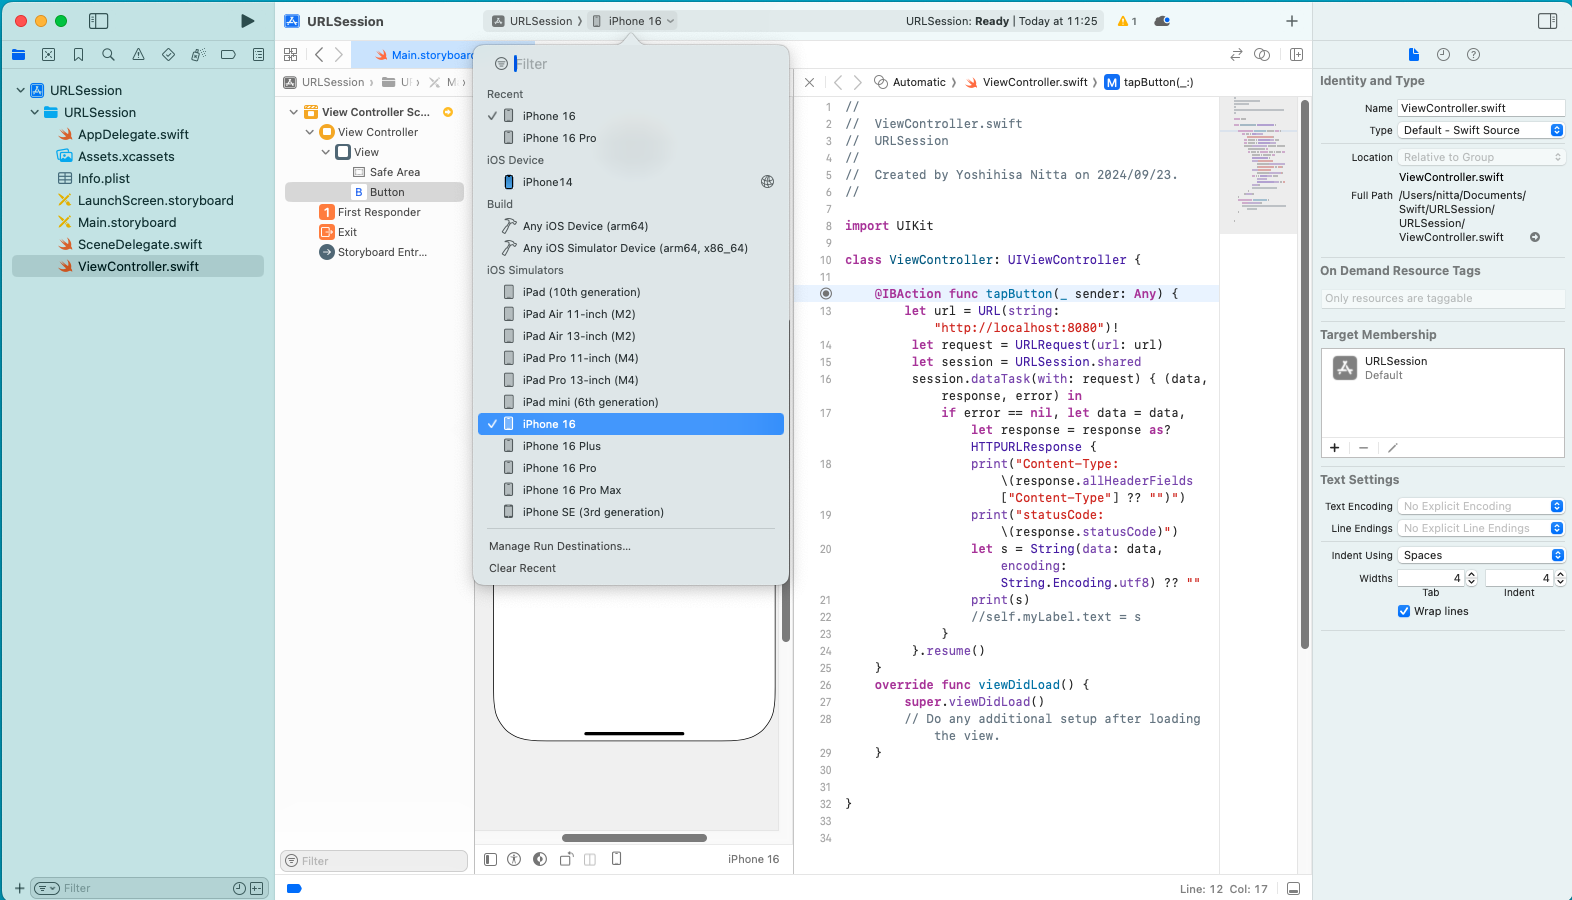
Task: Open the Find navigator magnifier icon
Action: pyautogui.click(x=108, y=55)
